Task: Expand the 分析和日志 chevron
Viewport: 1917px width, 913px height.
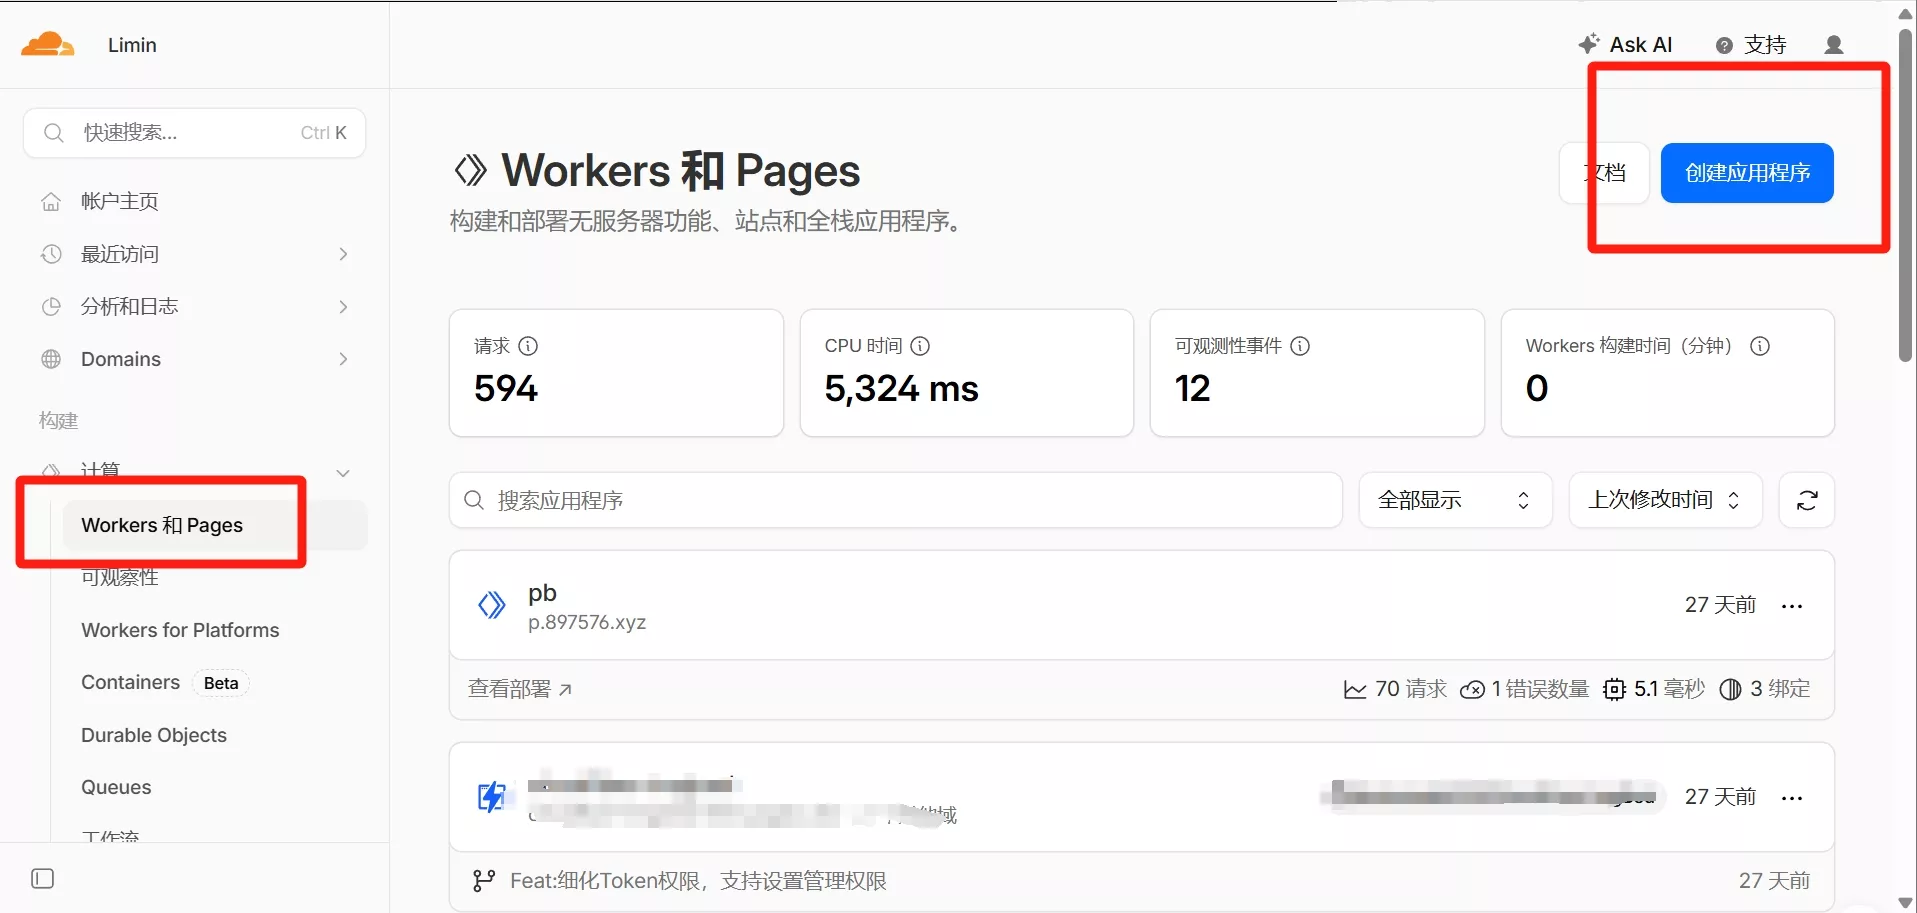Action: pos(343,307)
